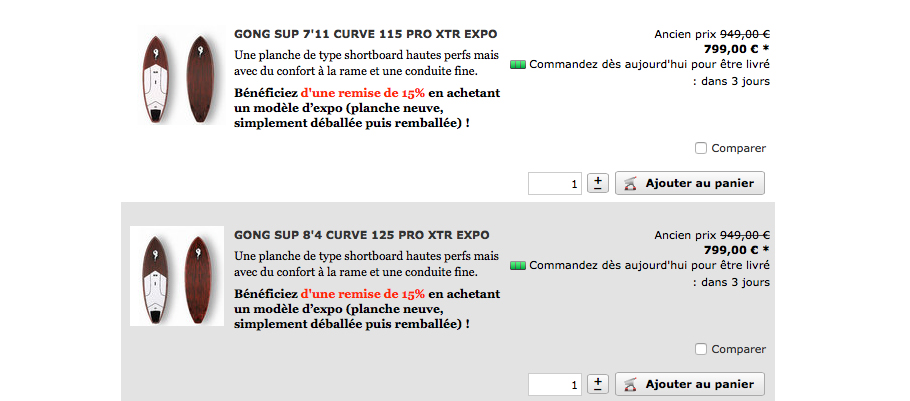Focus the quantity field for the 8'4 Curve 125
Screen dimensions: 910x401
[555, 384]
